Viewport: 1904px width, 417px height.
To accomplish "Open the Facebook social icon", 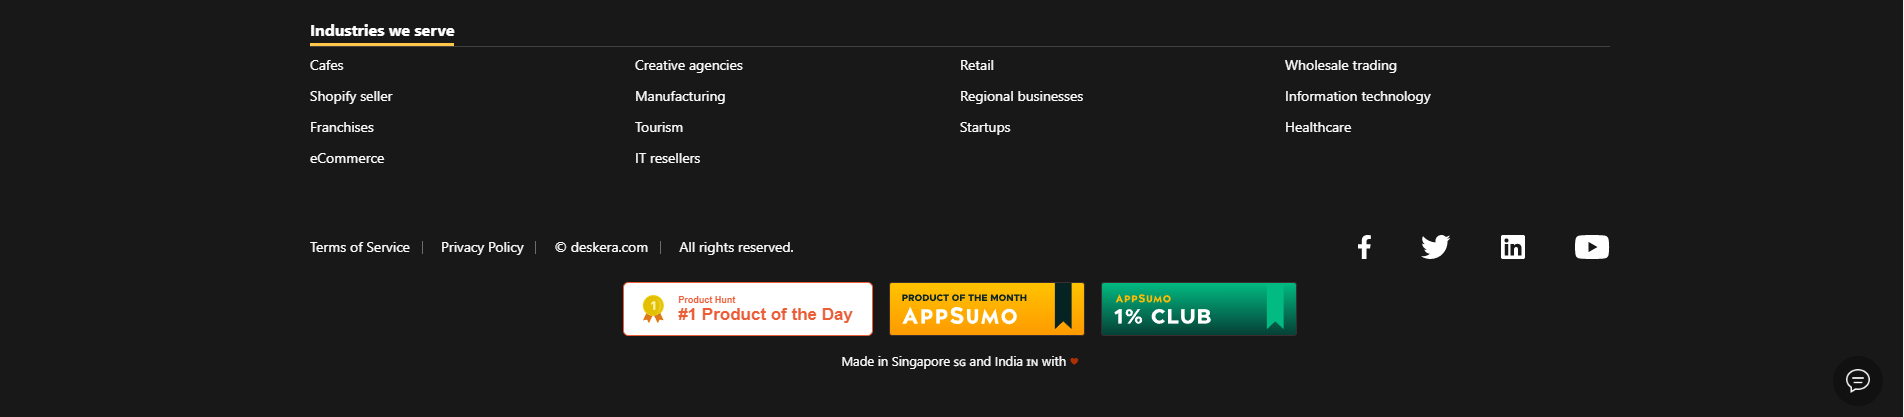I will pos(1364,247).
